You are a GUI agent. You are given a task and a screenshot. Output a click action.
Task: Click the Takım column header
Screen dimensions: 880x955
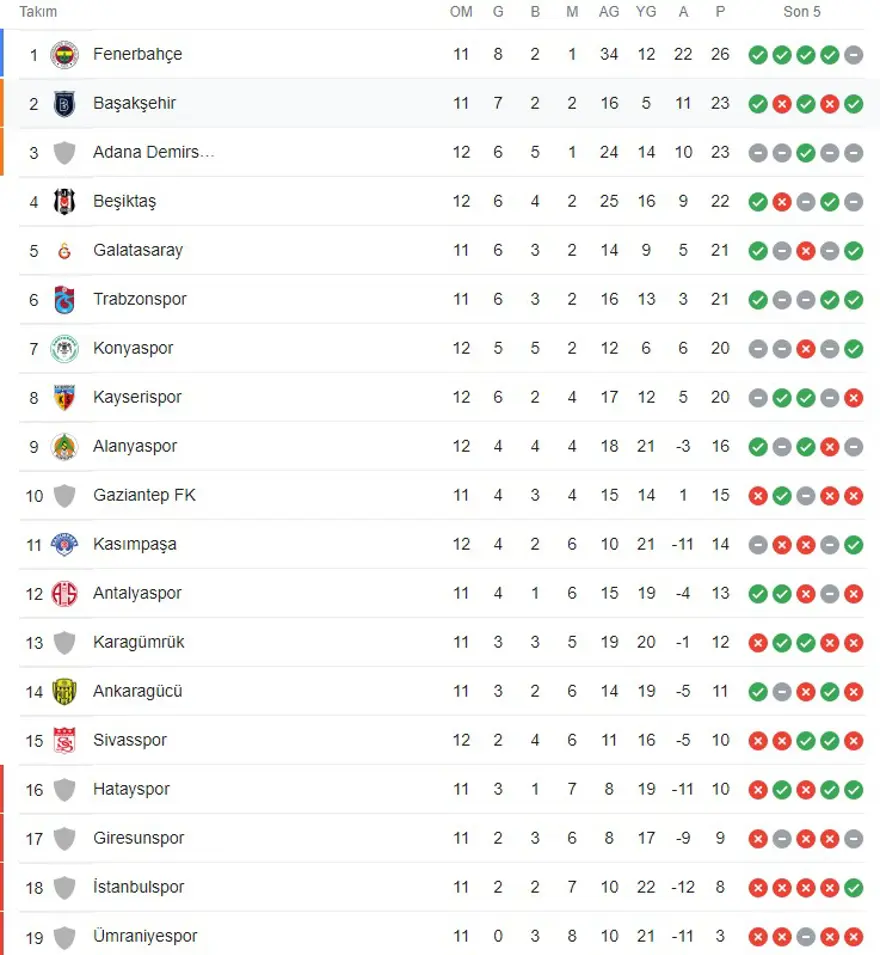click(39, 12)
